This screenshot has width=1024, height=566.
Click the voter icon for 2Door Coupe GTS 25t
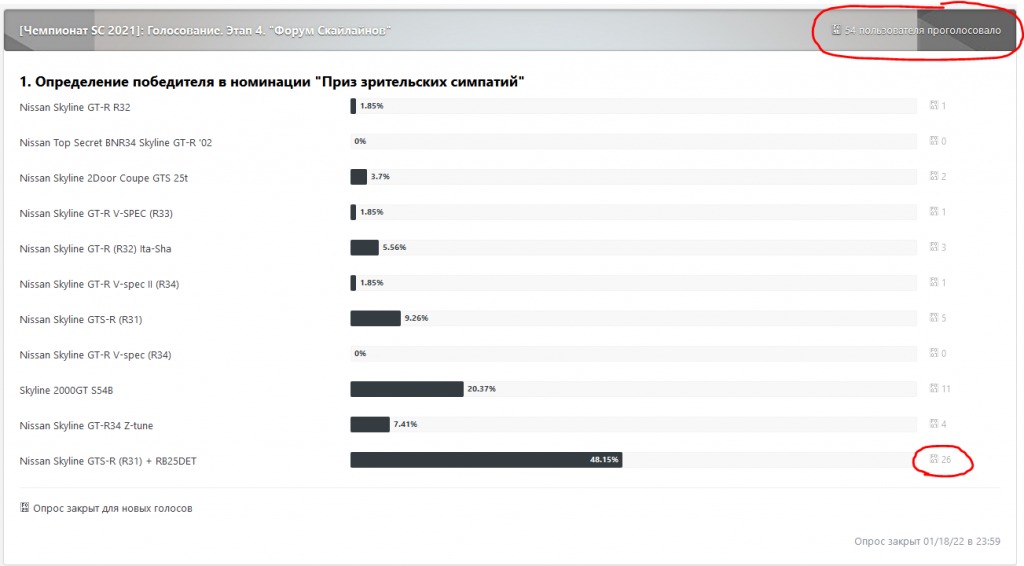pos(934,176)
